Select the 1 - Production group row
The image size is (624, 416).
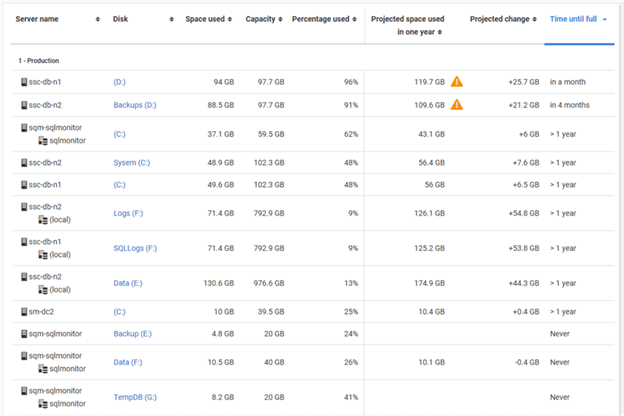312,61
